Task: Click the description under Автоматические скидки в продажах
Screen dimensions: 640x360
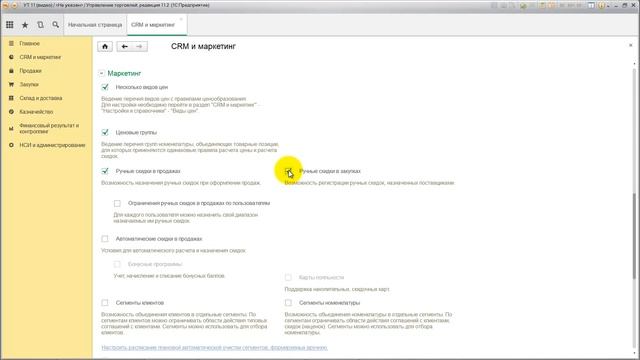Action: pyautogui.click(x=173, y=250)
